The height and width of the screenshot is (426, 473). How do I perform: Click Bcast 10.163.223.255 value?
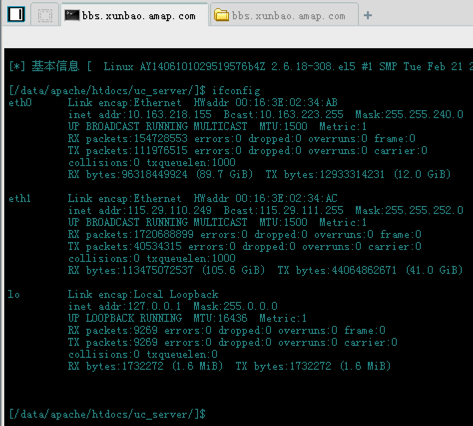click(301, 114)
